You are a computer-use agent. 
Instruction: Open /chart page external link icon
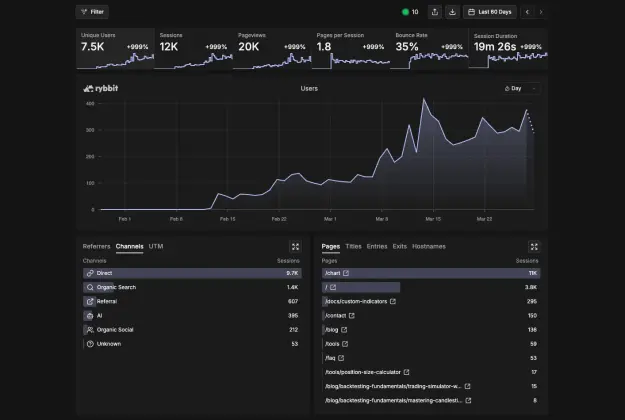[346, 273]
